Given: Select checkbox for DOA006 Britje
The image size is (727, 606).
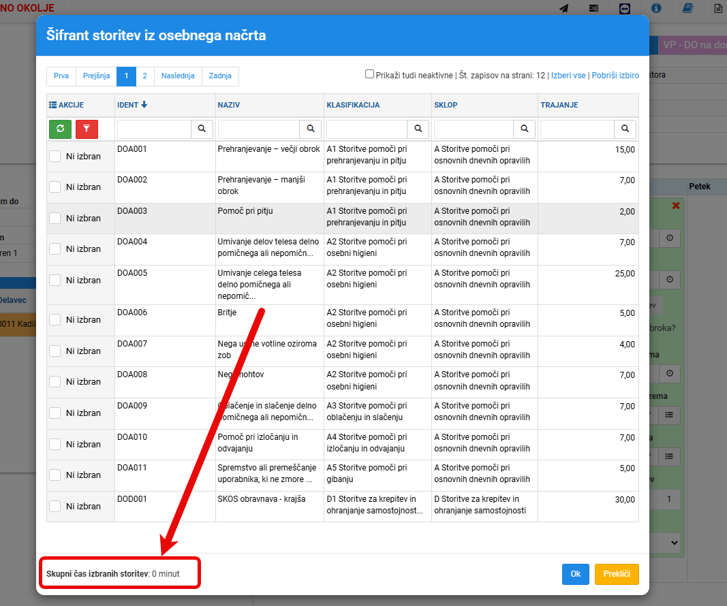Looking at the screenshot, I should tap(55, 319).
